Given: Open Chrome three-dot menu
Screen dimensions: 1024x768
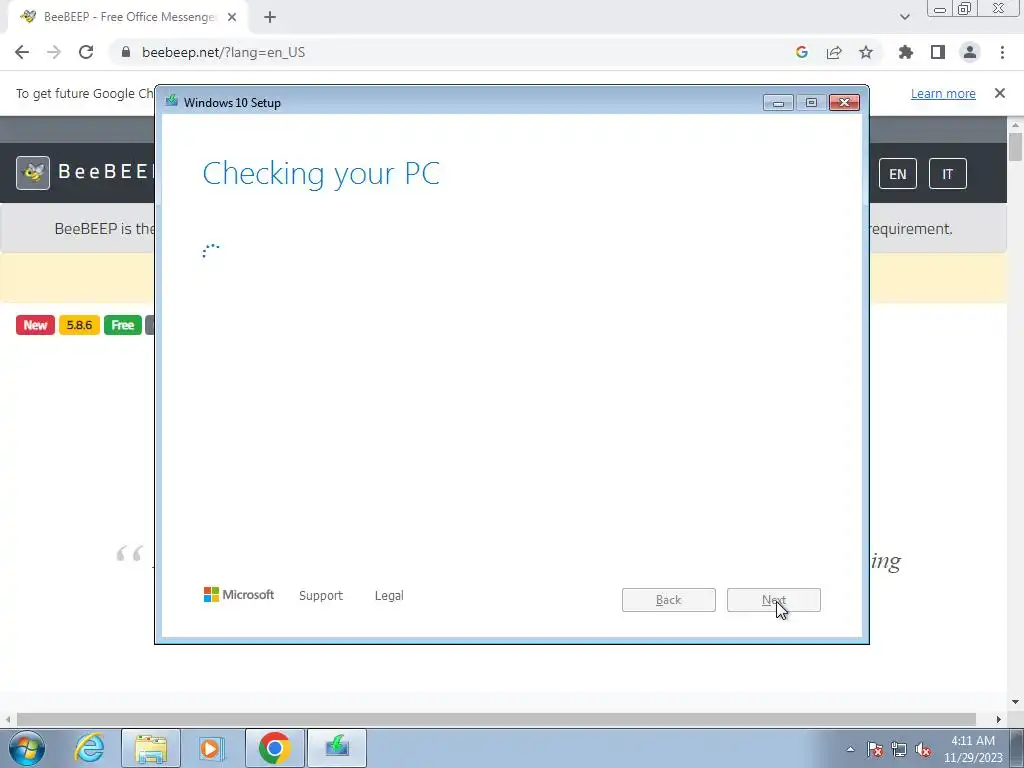Looking at the screenshot, I should 1002,52.
